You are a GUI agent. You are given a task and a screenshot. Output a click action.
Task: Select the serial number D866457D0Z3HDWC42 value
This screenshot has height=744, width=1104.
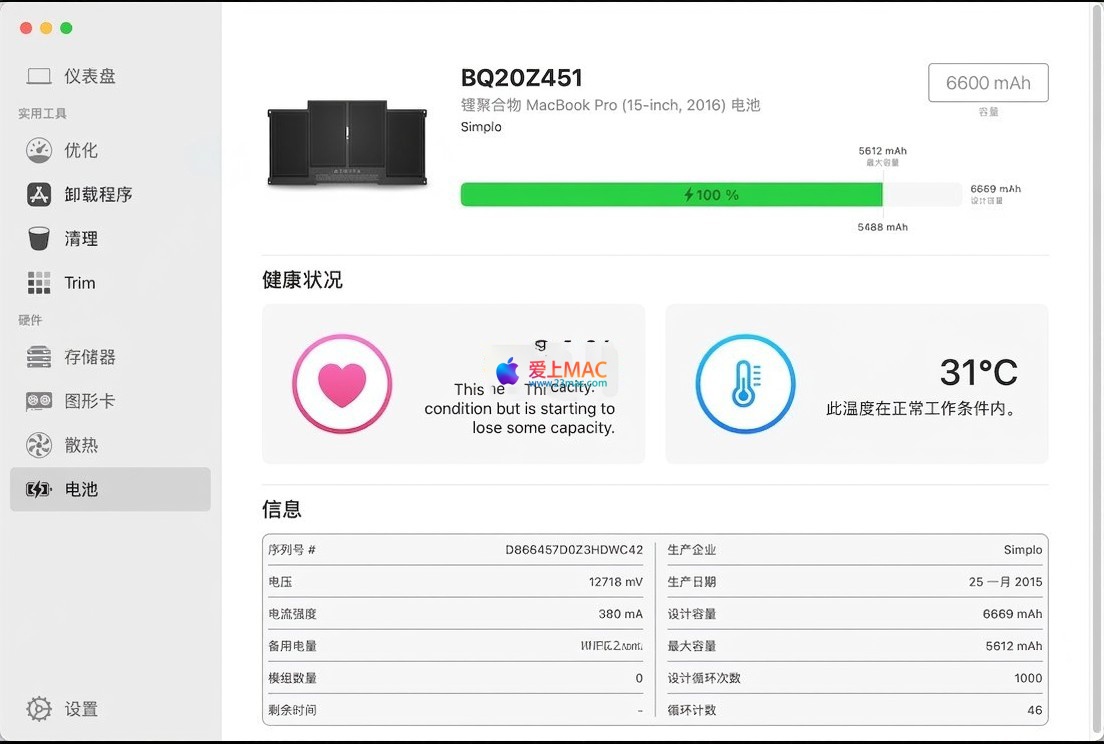tap(574, 550)
